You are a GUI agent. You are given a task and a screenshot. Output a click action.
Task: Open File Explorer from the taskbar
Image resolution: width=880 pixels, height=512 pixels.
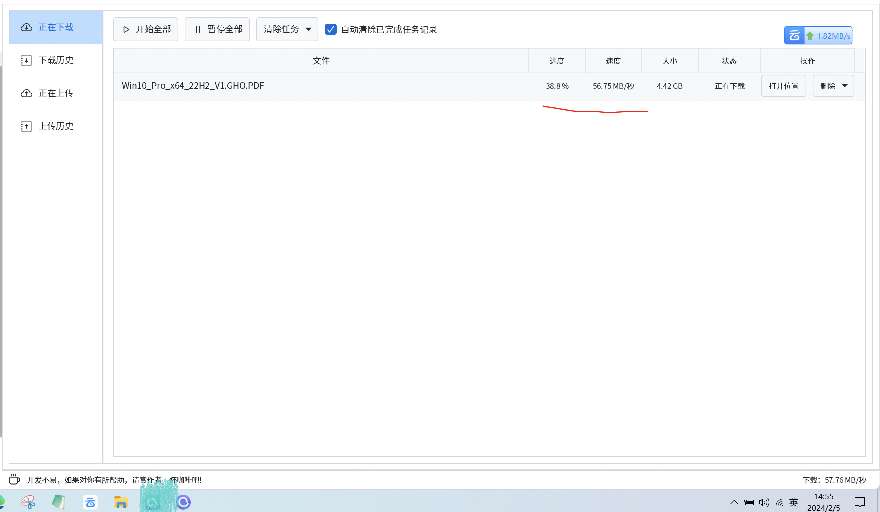121,502
